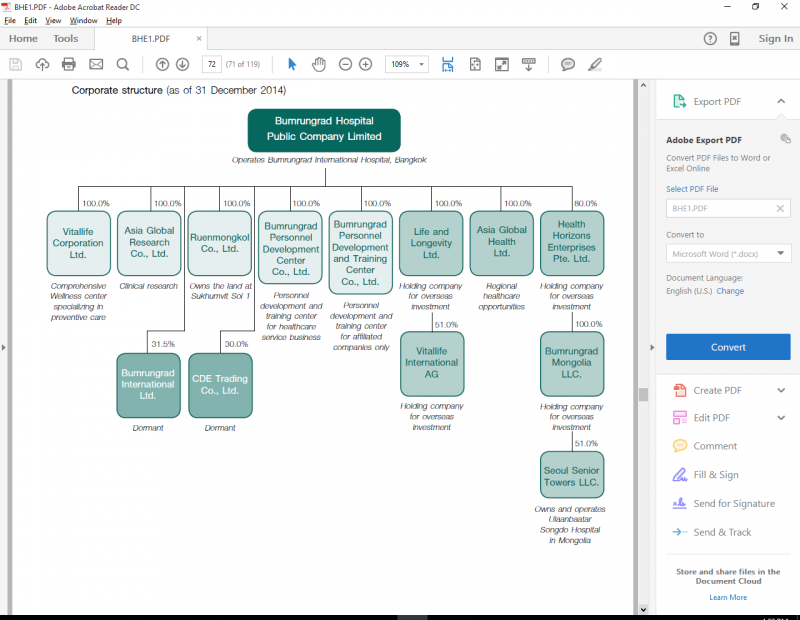800x620 pixels.
Task: Go to next page arrow
Action: [183, 64]
